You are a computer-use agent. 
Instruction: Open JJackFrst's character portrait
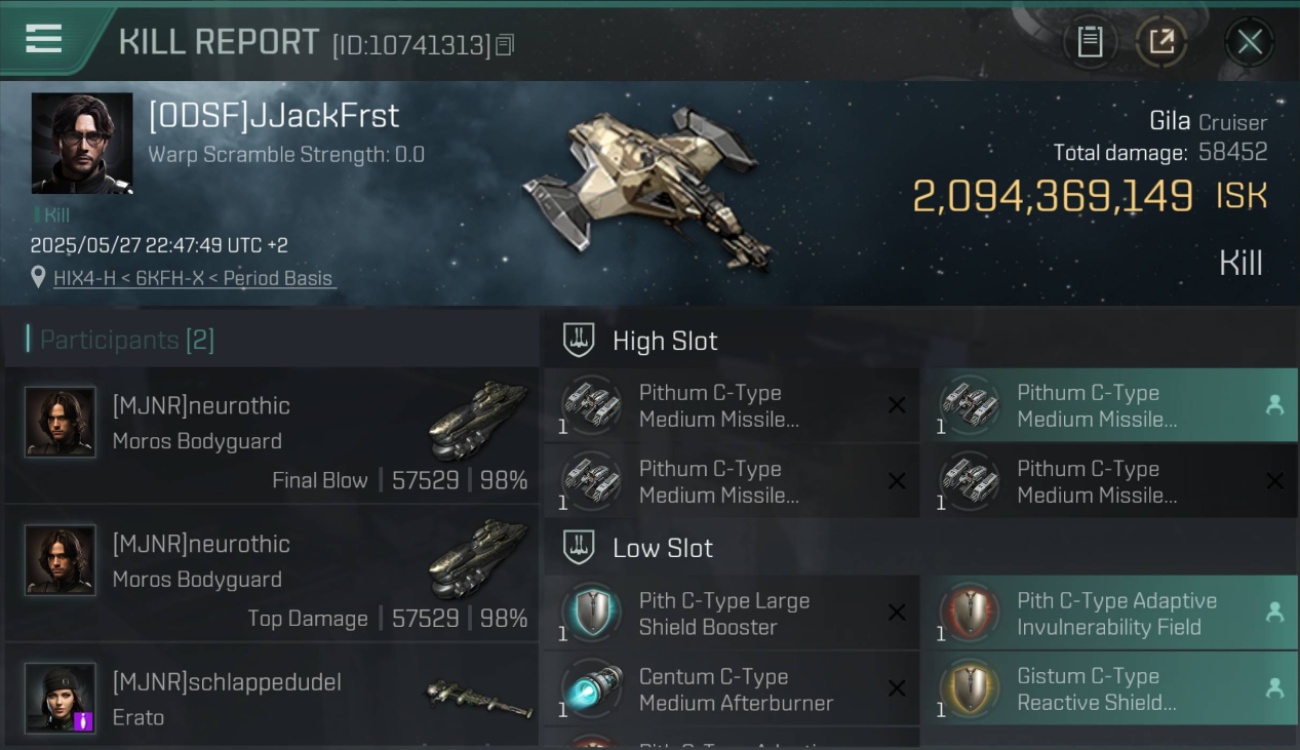click(82, 143)
